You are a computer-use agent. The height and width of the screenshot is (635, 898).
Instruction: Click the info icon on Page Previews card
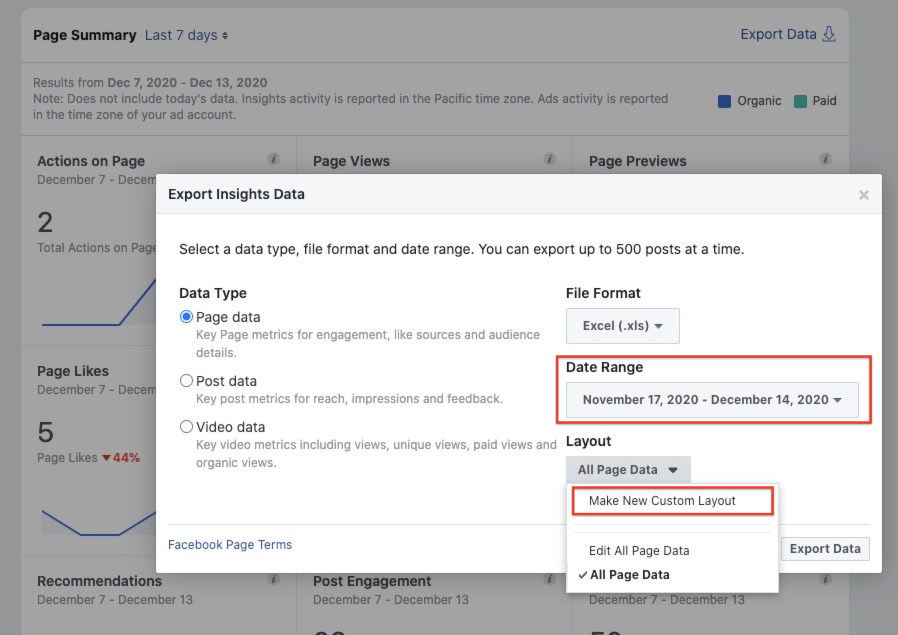[825, 159]
